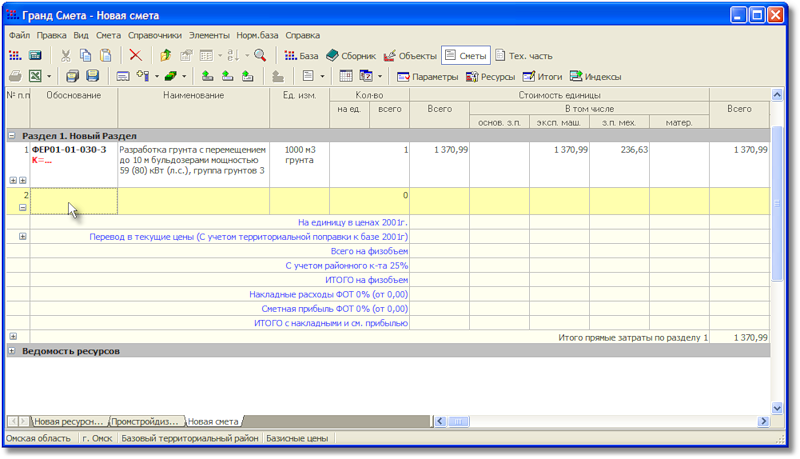Open dropdown arrow next to money icon
800x459 pixels.
(184, 77)
